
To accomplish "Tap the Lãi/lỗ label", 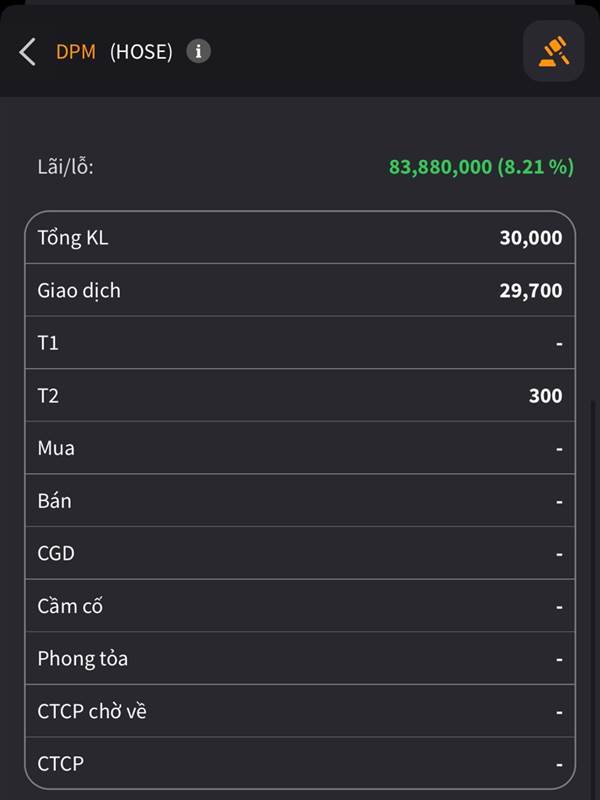I will pos(65,167).
